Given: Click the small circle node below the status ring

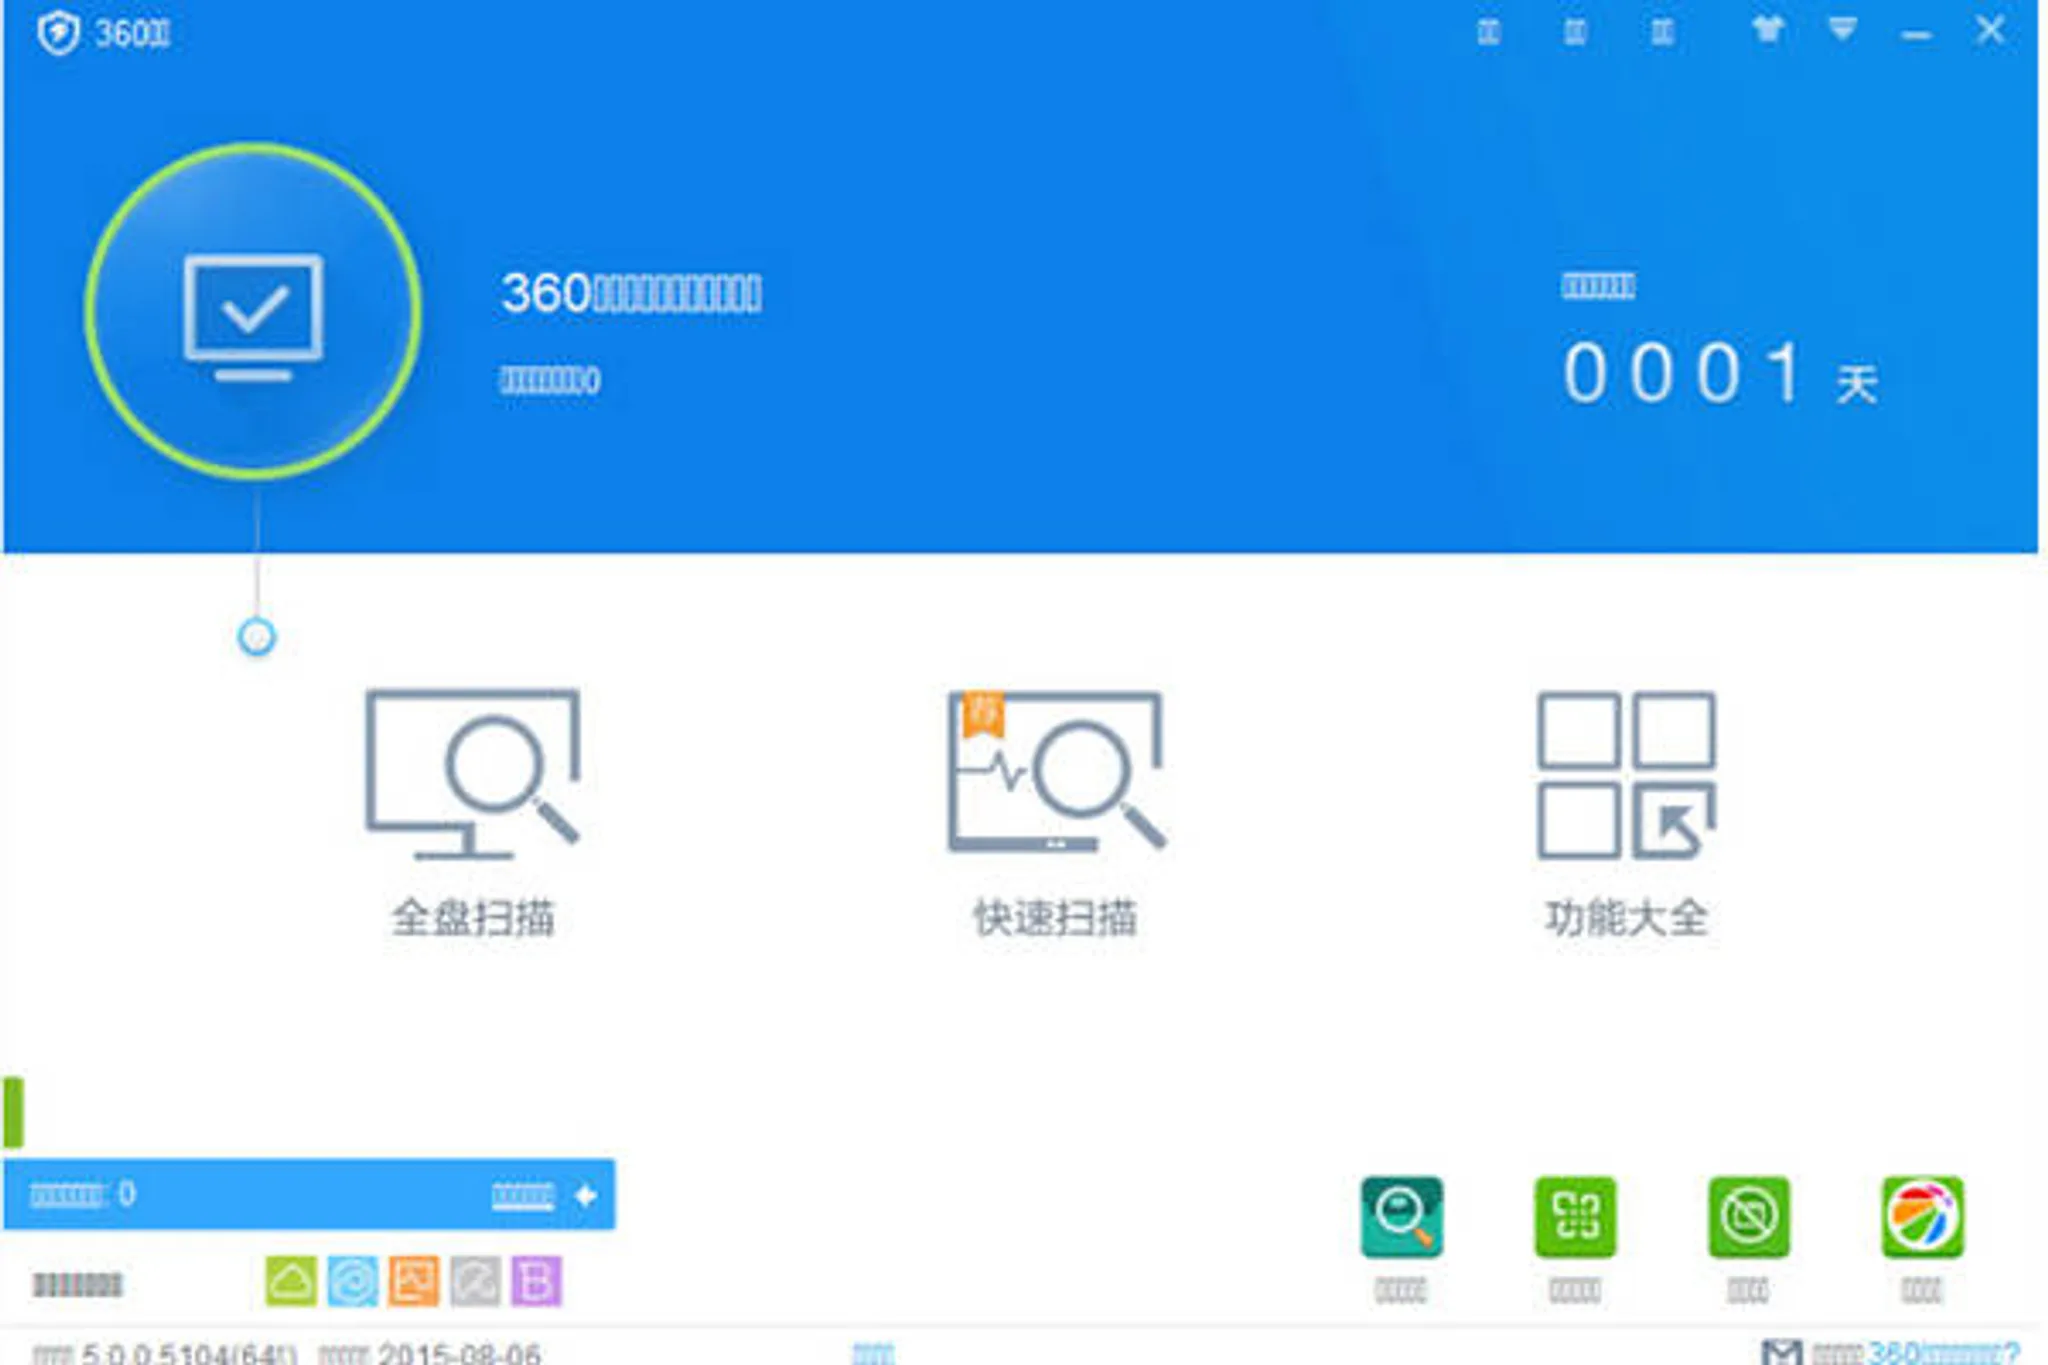Looking at the screenshot, I should pyautogui.click(x=257, y=637).
